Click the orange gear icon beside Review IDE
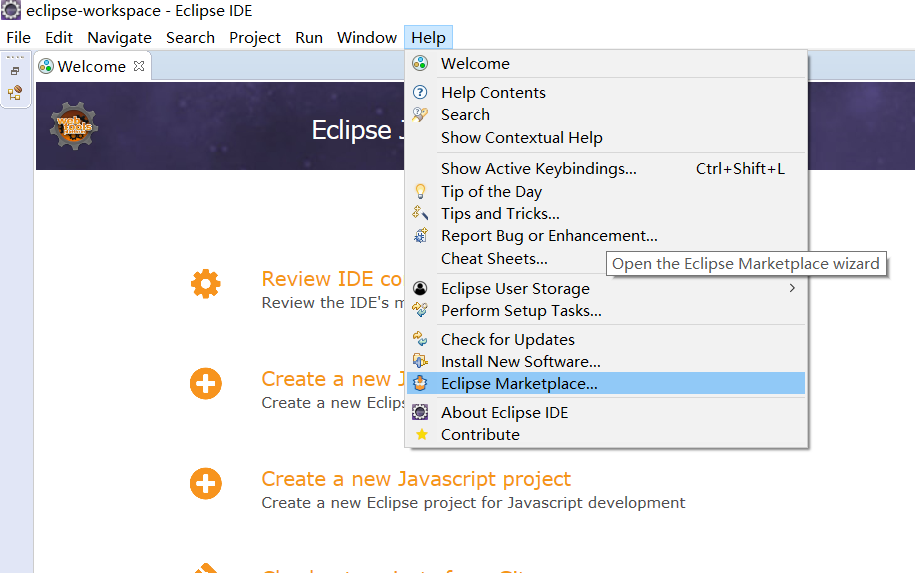915x573 pixels. click(205, 284)
